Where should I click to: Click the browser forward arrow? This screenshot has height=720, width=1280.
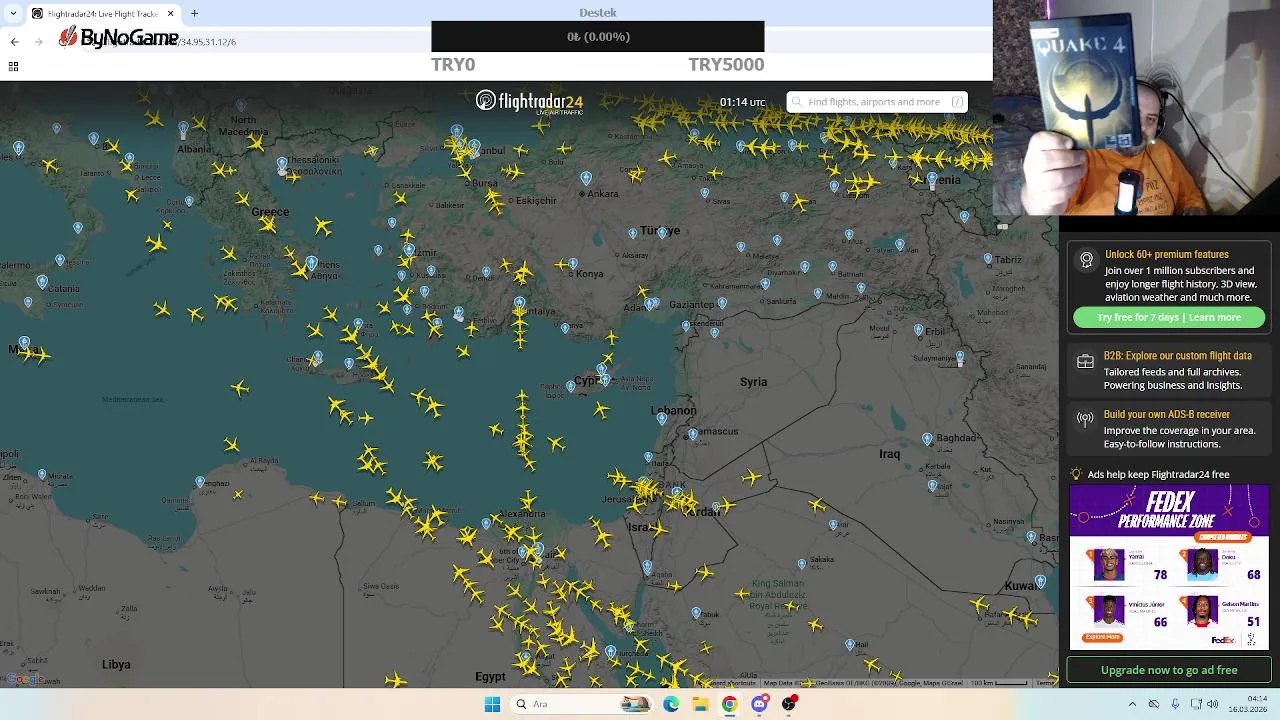point(38,41)
